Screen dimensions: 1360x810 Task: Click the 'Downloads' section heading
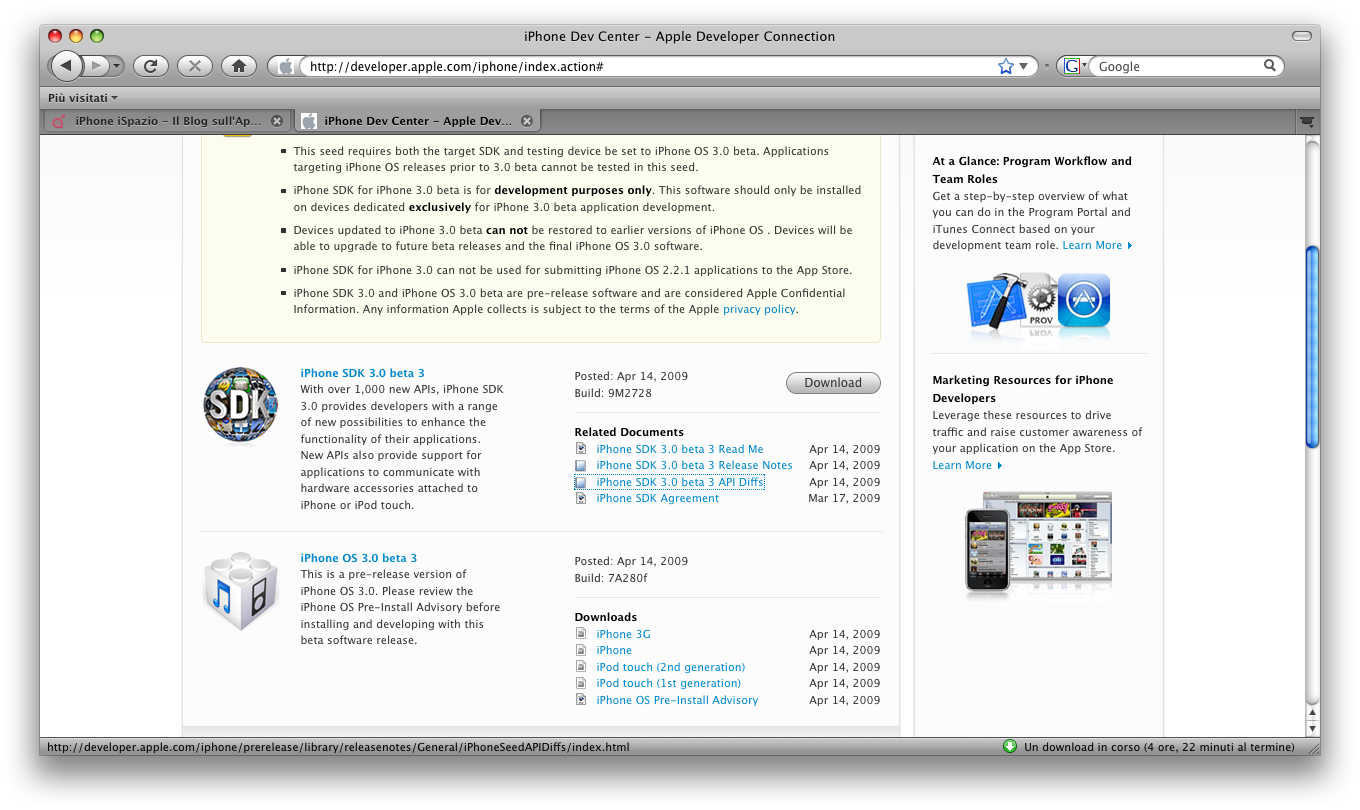tap(606, 617)
